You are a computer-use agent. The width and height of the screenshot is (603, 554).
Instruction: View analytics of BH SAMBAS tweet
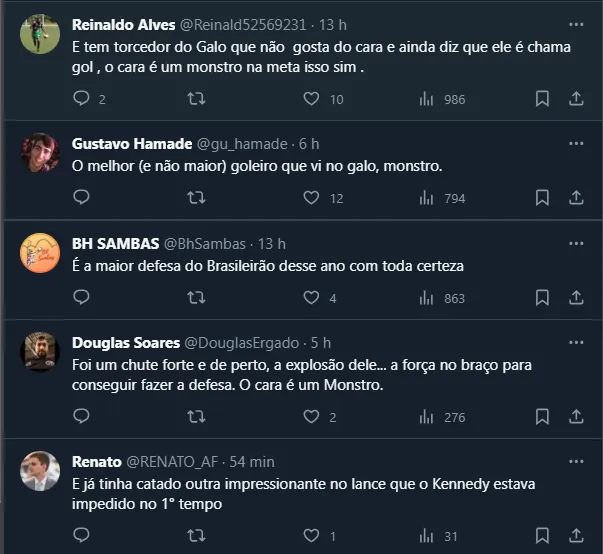(427, 298)
